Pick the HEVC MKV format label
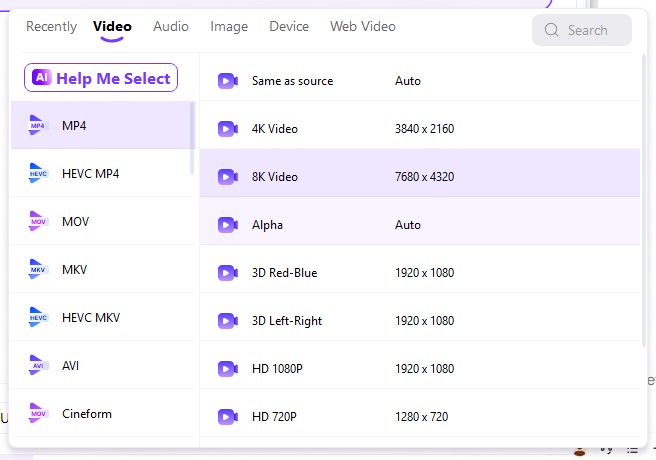The height and width of the screenshot is (460, 656). coord(91,318)
